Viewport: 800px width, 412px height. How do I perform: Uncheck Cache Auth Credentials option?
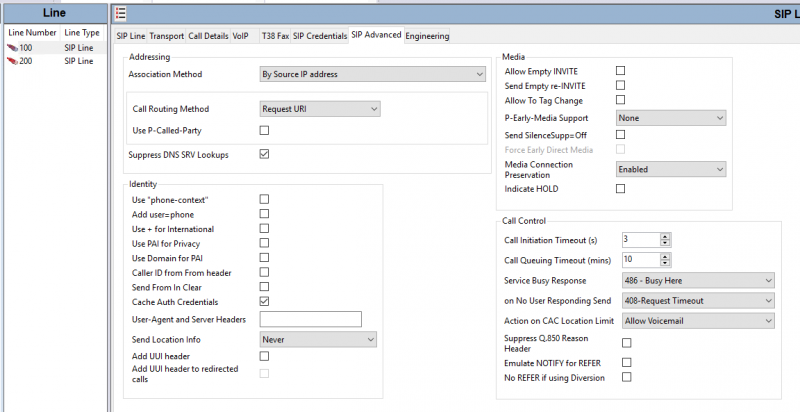264,301
